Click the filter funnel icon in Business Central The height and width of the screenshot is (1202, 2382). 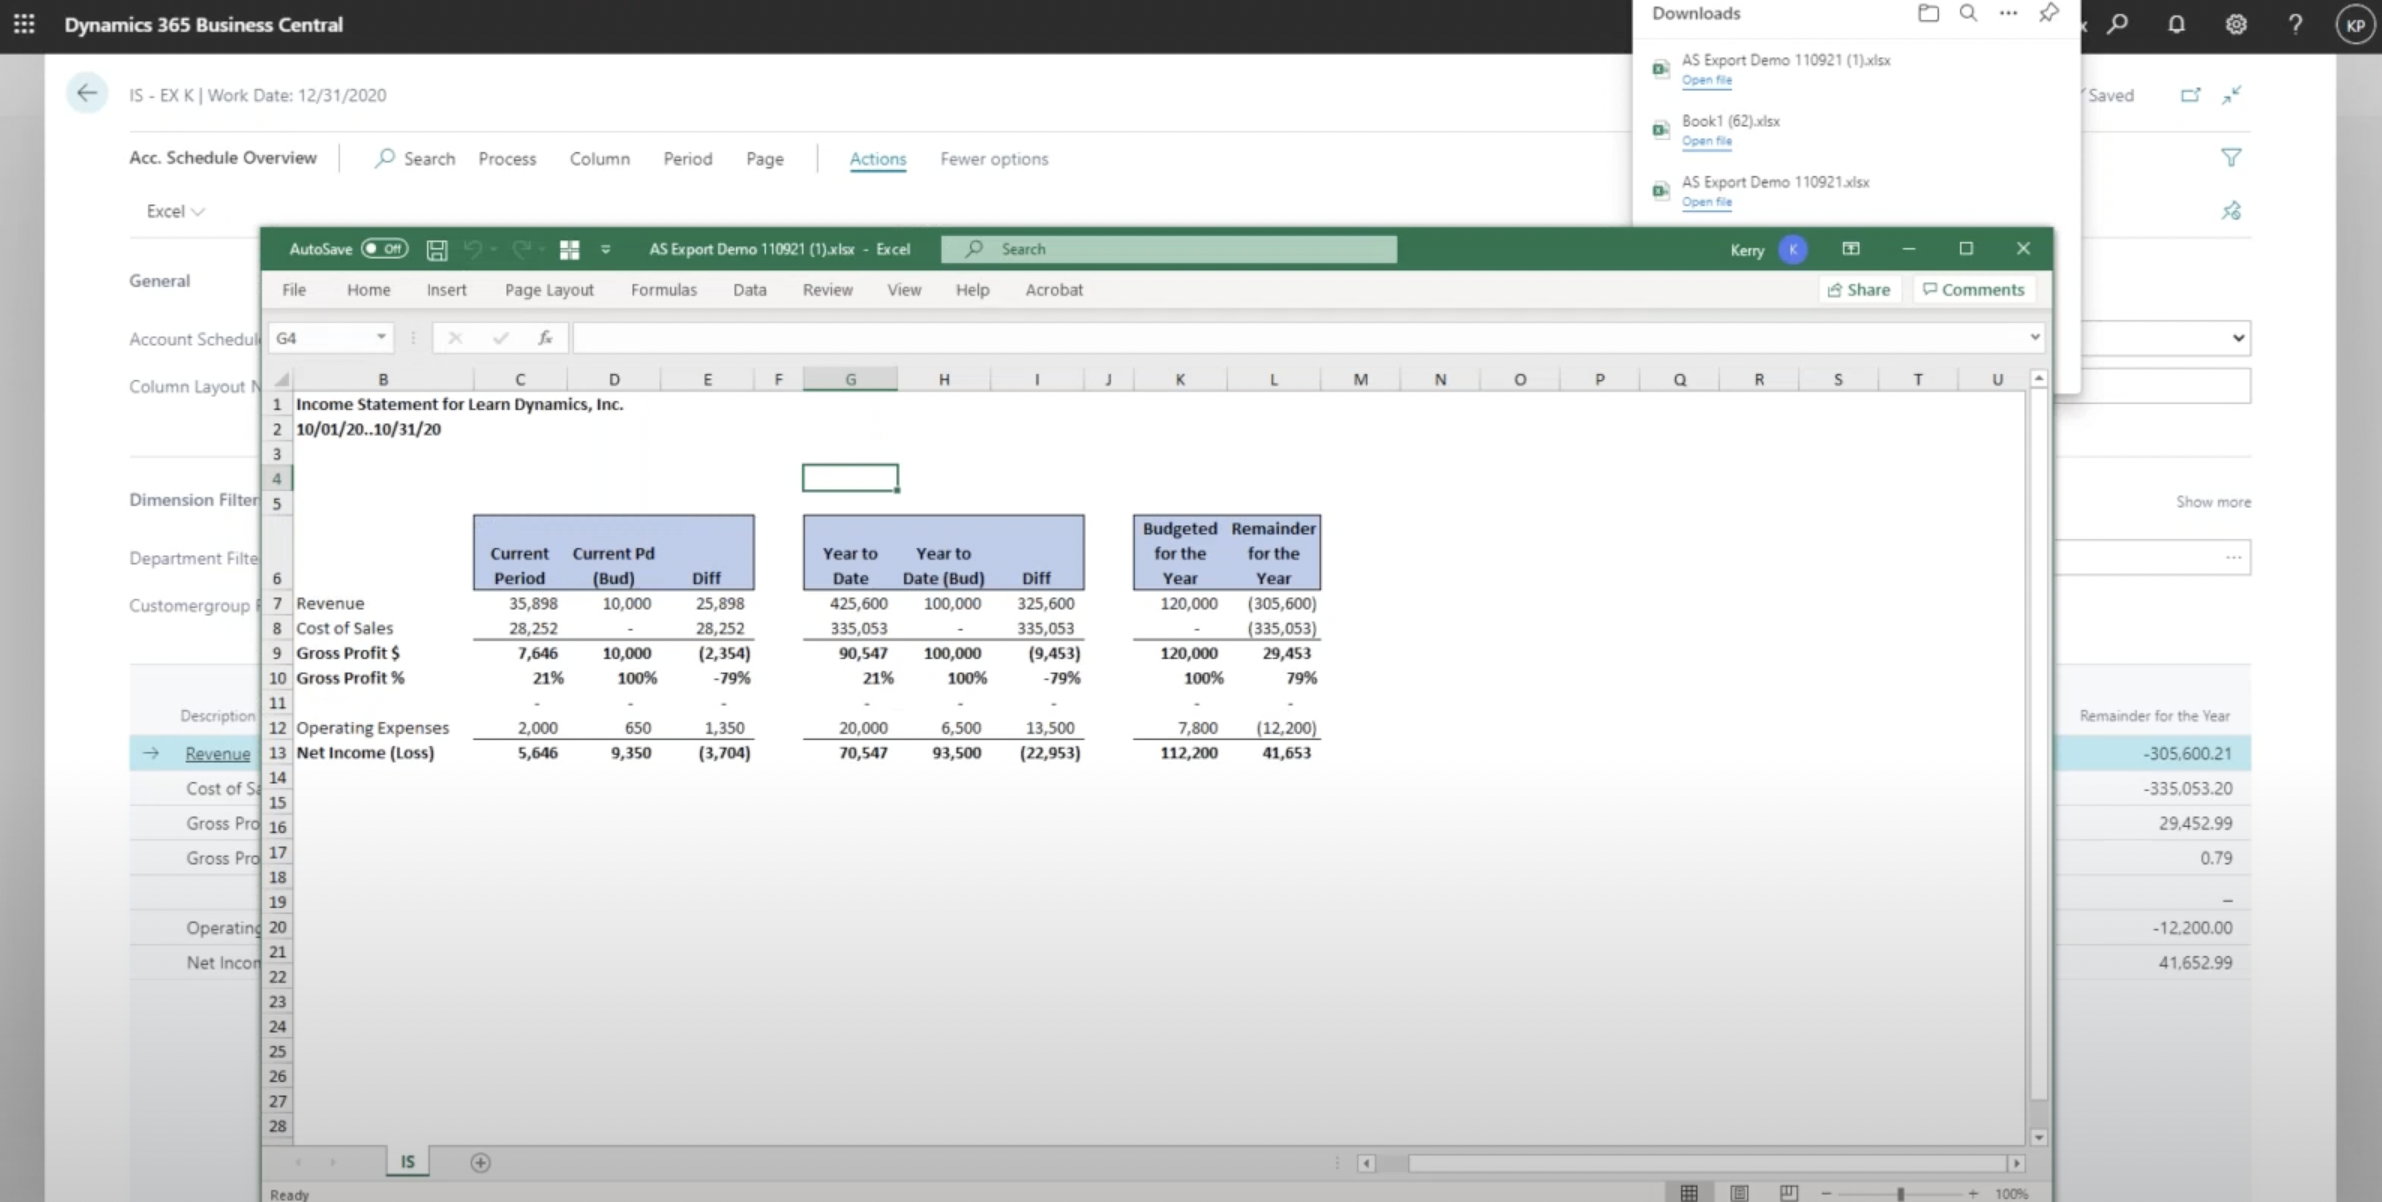click(2230, 157)
